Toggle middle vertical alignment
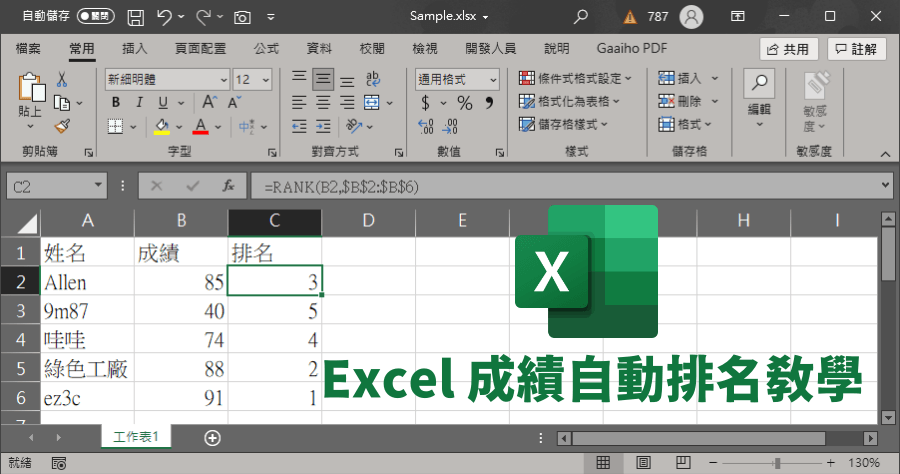Viewport: 900px width, 474px height. (323, 79)
